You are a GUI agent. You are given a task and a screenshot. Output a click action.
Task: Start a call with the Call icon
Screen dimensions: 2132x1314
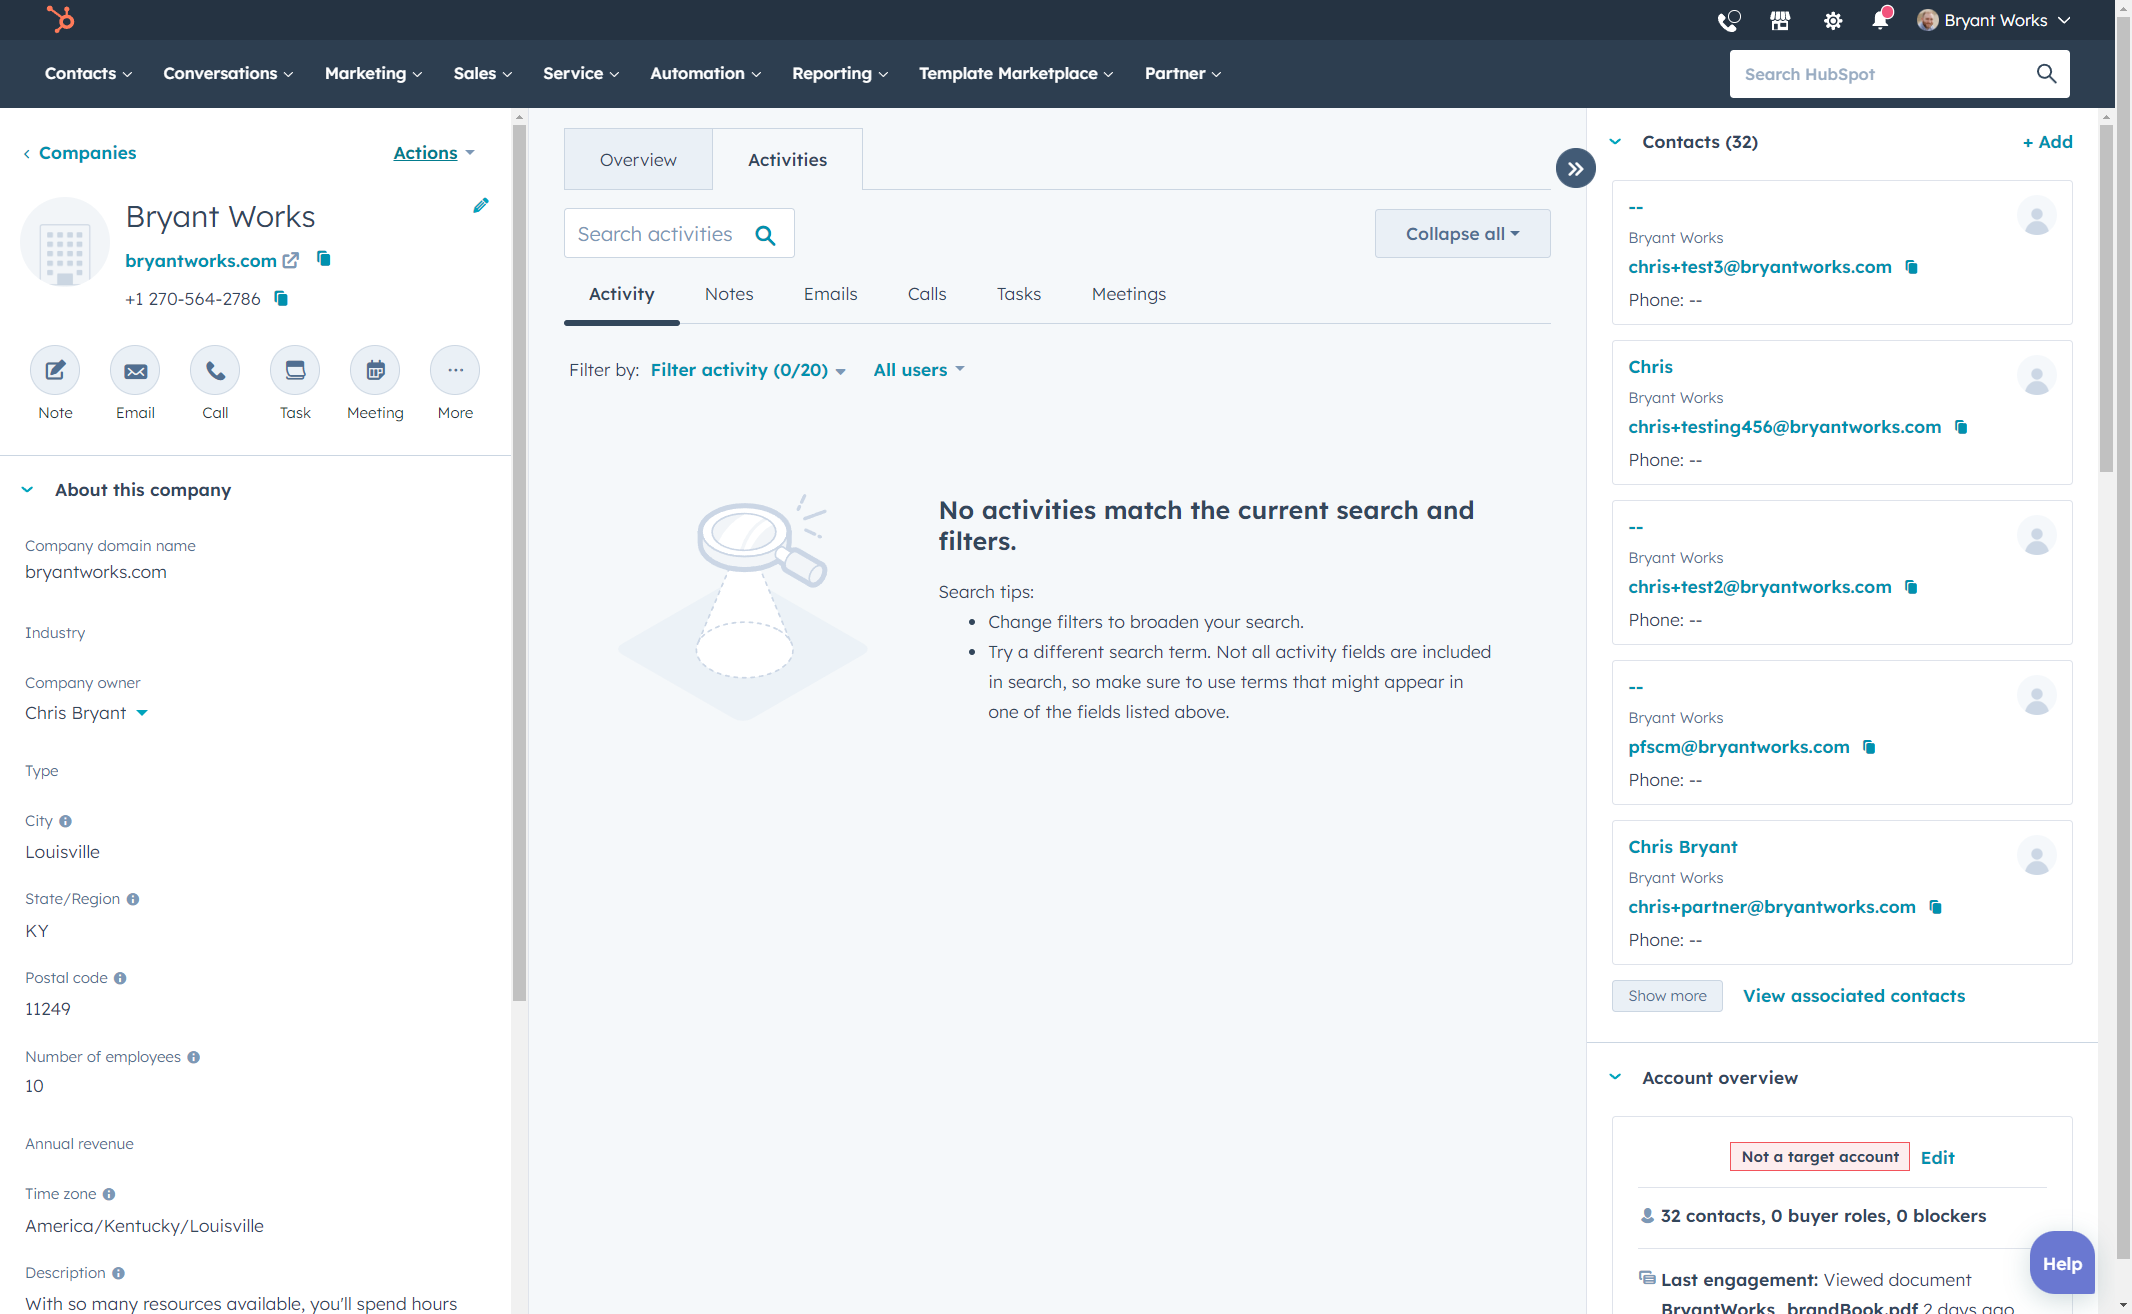pyautogui.click(x=215, y=370)
